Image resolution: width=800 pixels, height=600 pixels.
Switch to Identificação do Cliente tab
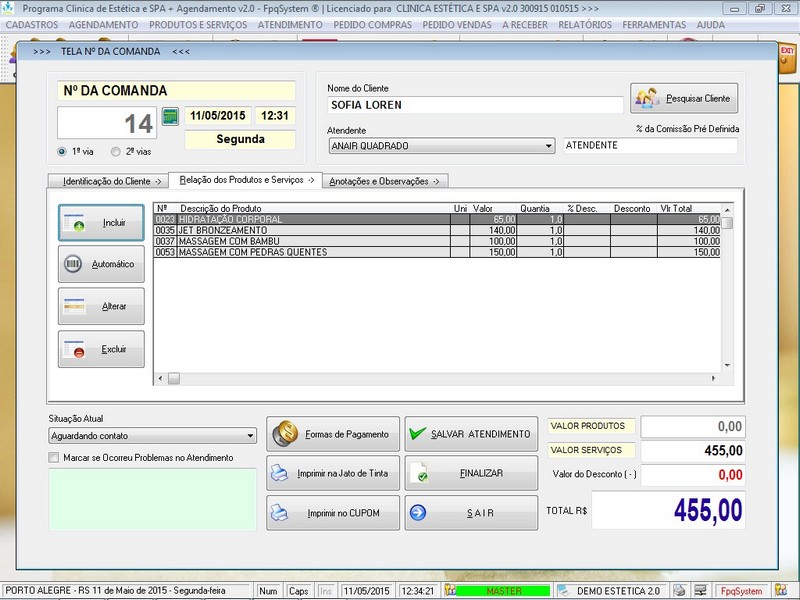coord(107,181)
